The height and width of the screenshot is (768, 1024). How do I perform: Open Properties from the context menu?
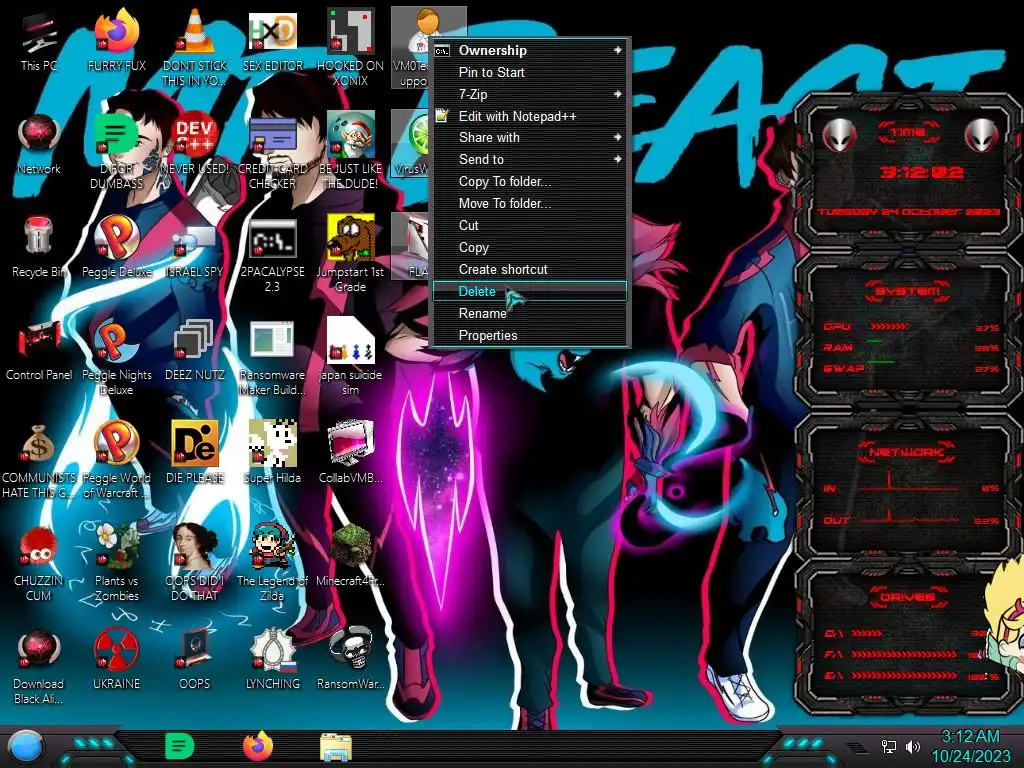[x=530, y=336]
